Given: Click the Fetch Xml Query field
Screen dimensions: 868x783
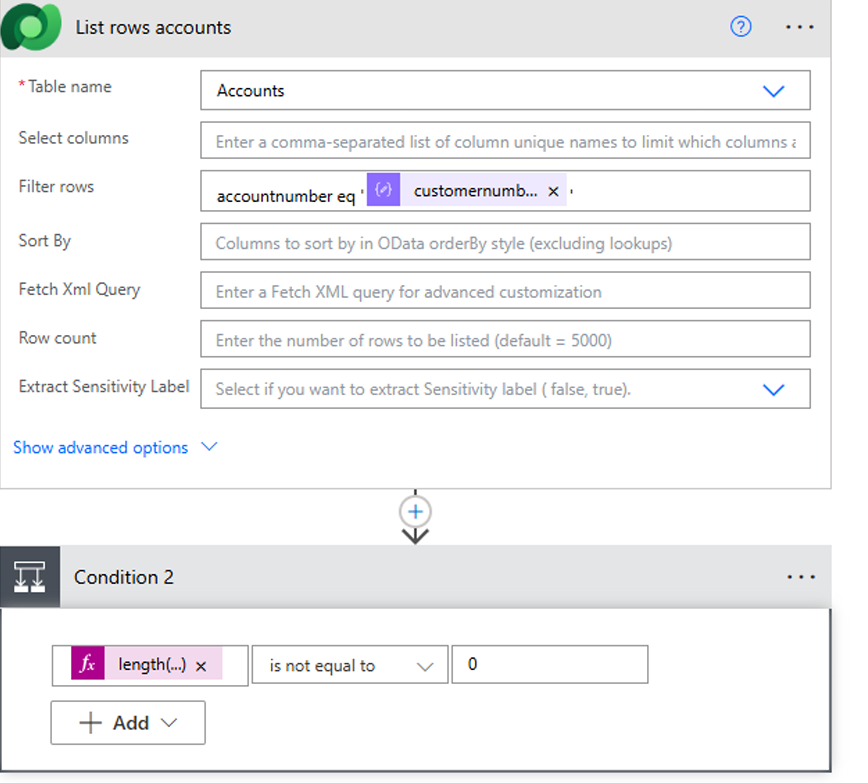Looking at the screenshot, I should 505,292.
